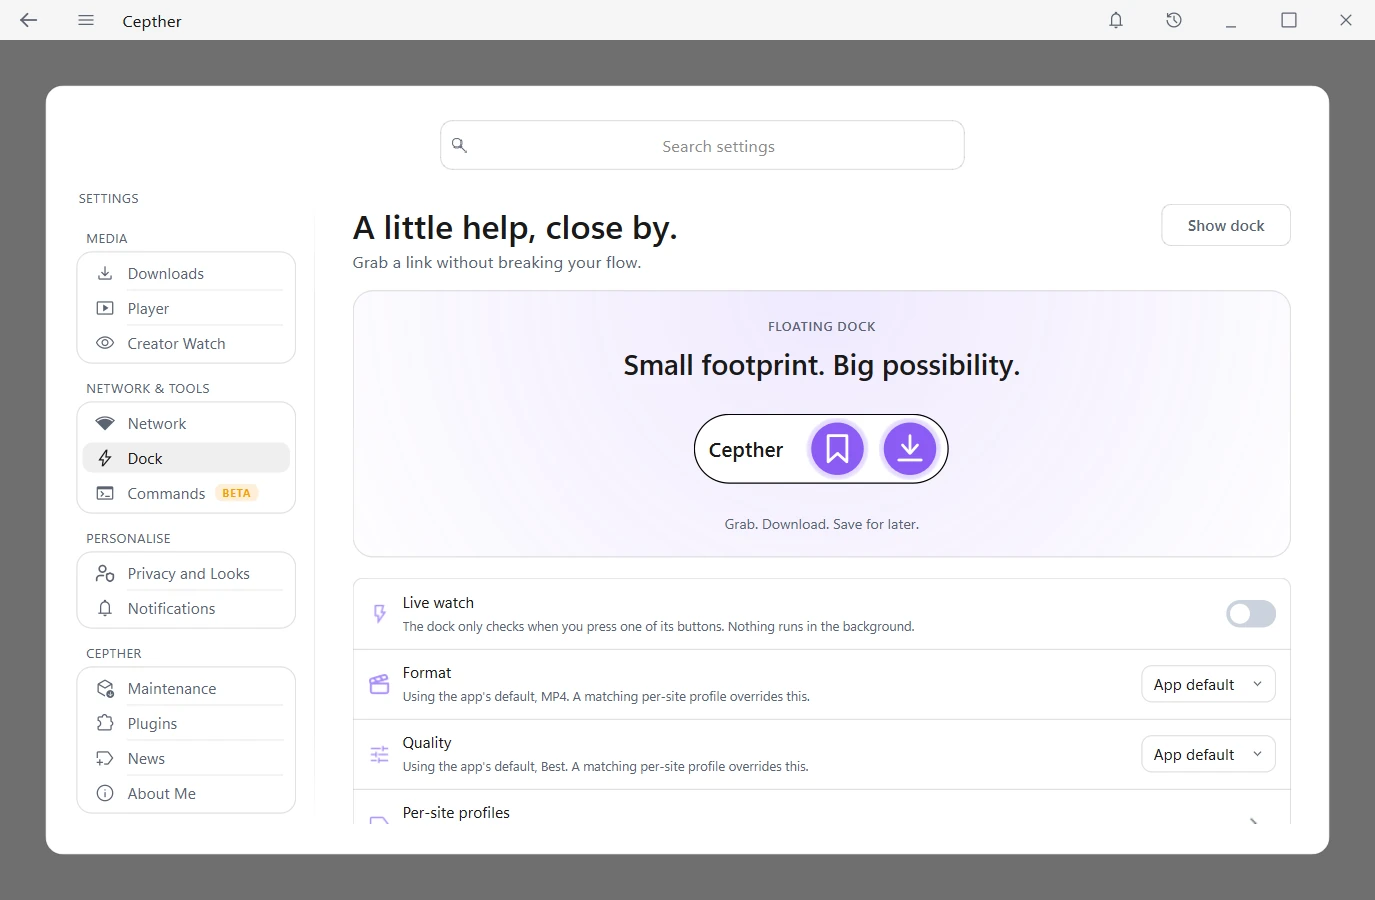Click the Live watch lightning icon
This screenshot has height=900, width=1375.
(x=379, y=614)
